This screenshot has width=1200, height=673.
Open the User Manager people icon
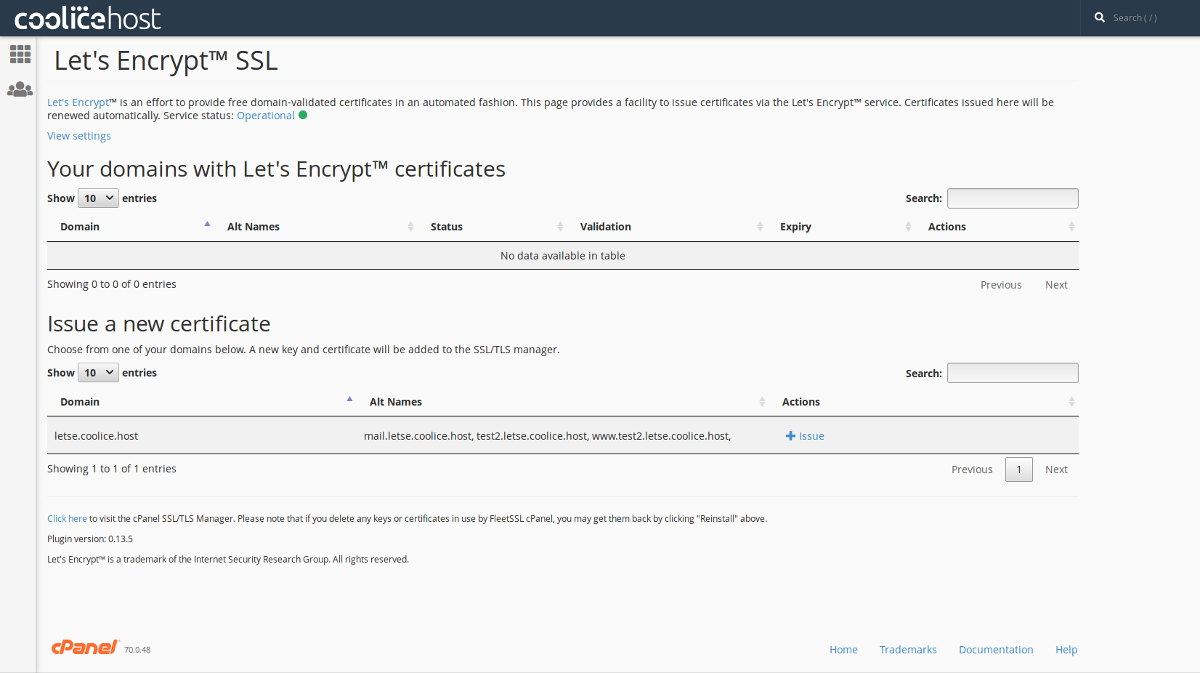pos(20,89)
